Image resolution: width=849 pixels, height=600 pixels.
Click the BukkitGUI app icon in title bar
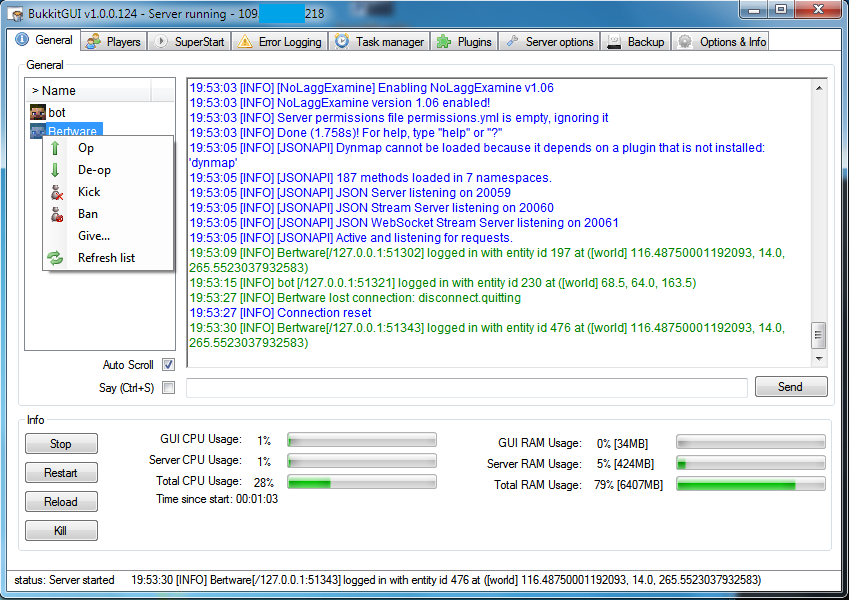tap(16, 13)
